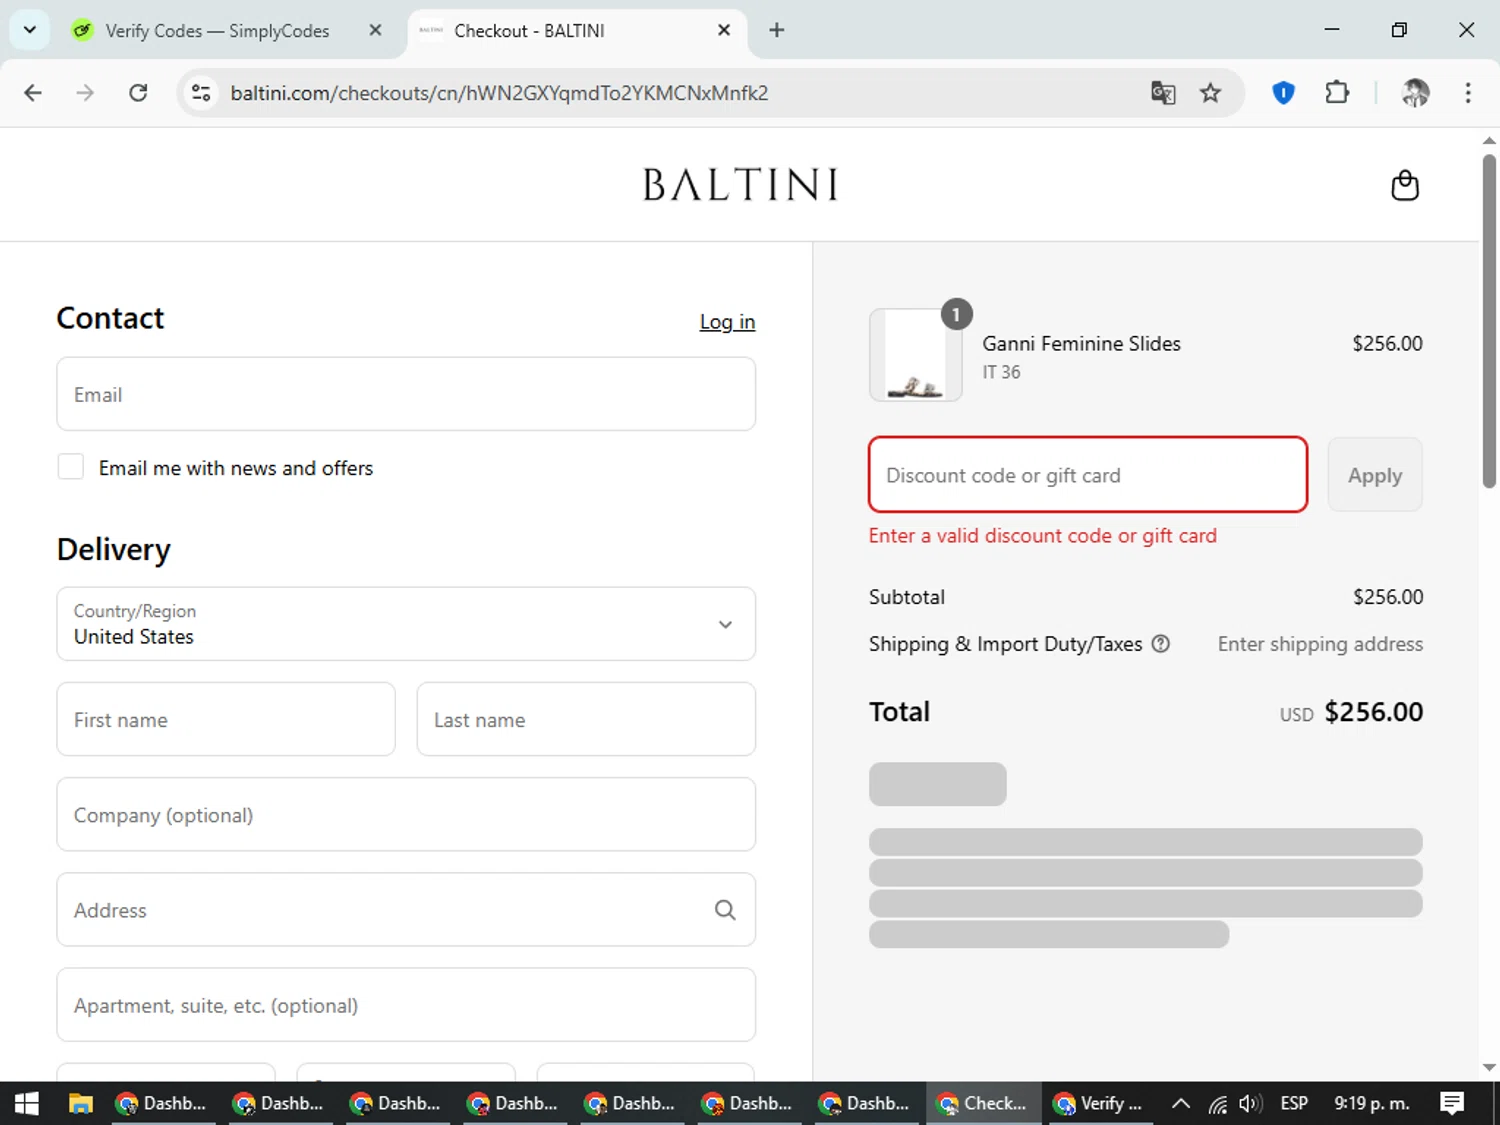Open the Chrome three-dot menu

1468,93
